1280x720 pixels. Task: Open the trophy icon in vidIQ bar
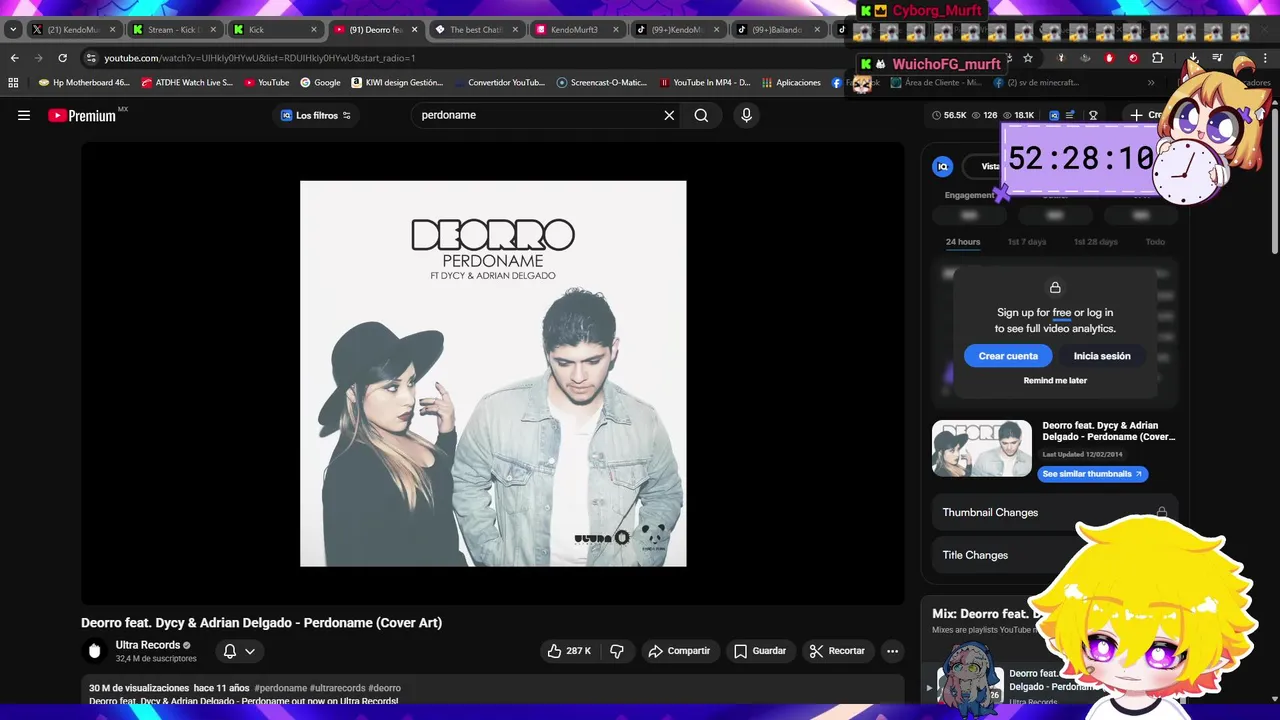coord(1093,115)
